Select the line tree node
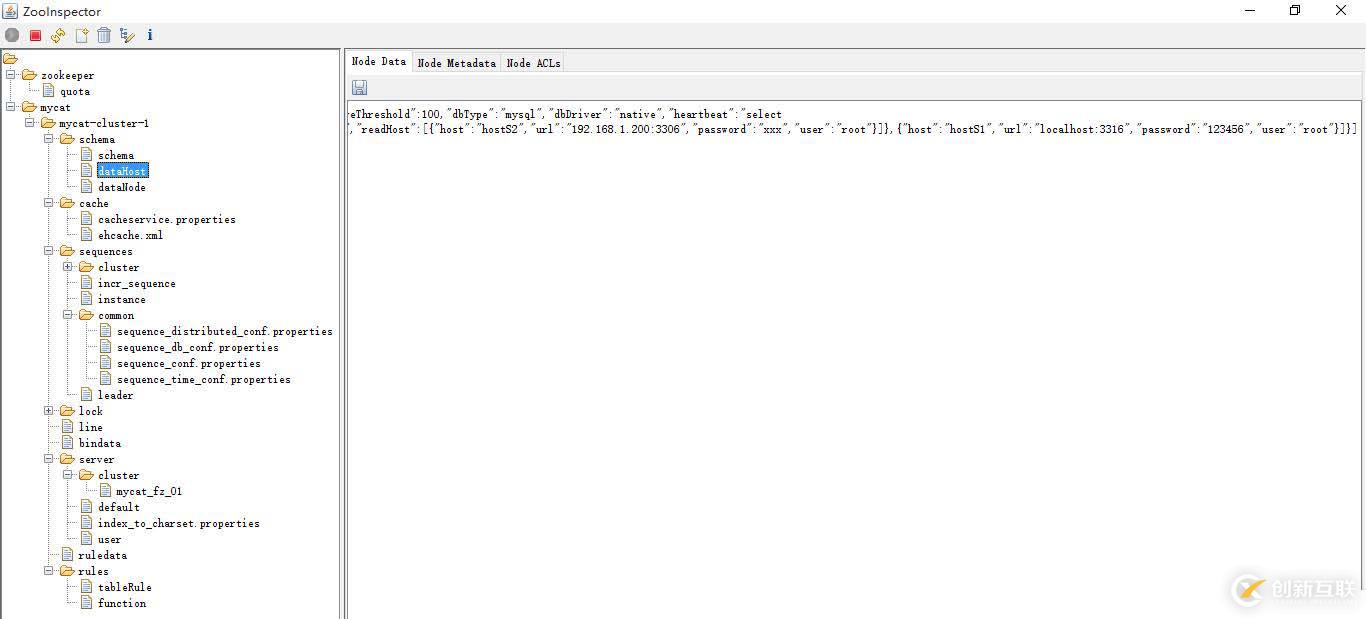This screenshot has width=1366, height=619. [91, 427]
